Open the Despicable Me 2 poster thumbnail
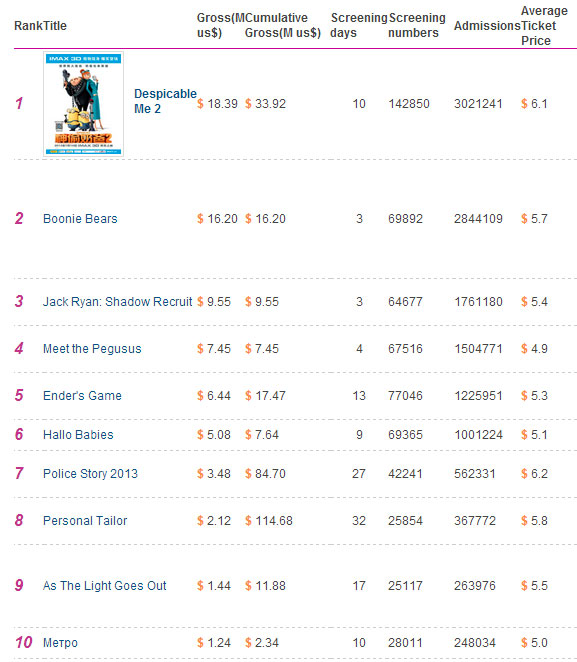The height and width of the screenshot is (662, 577). coord(84,104)
